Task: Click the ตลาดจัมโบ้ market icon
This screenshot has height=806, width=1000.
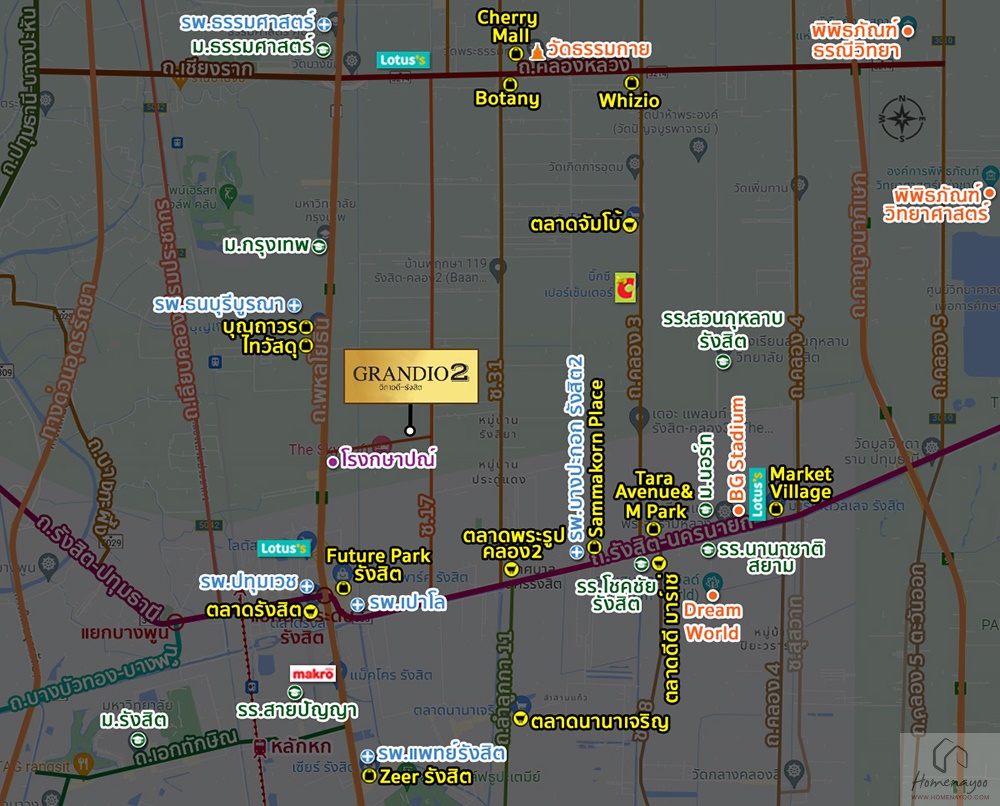Action: pos(629,224)
